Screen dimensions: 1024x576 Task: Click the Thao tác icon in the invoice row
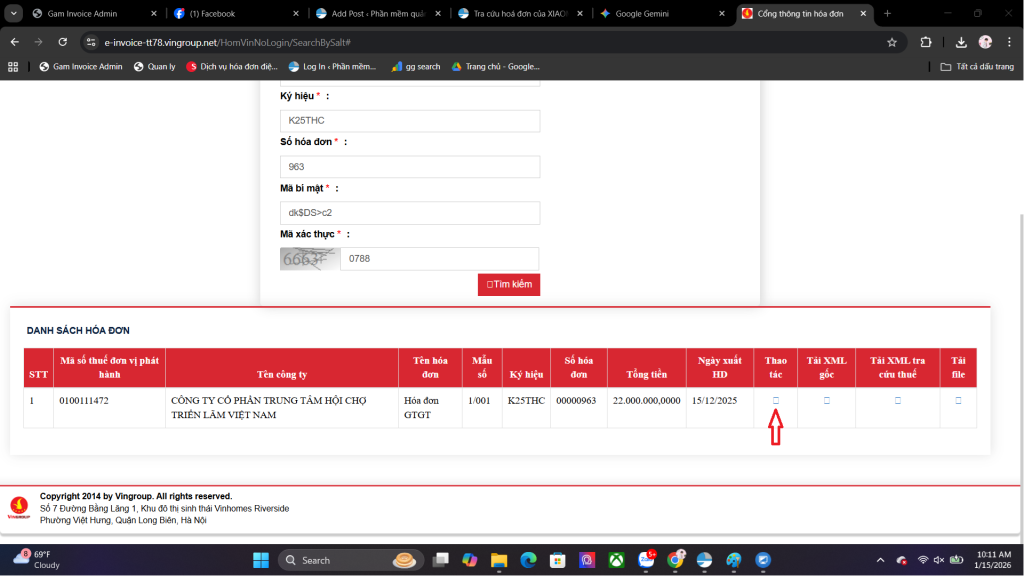775,400
